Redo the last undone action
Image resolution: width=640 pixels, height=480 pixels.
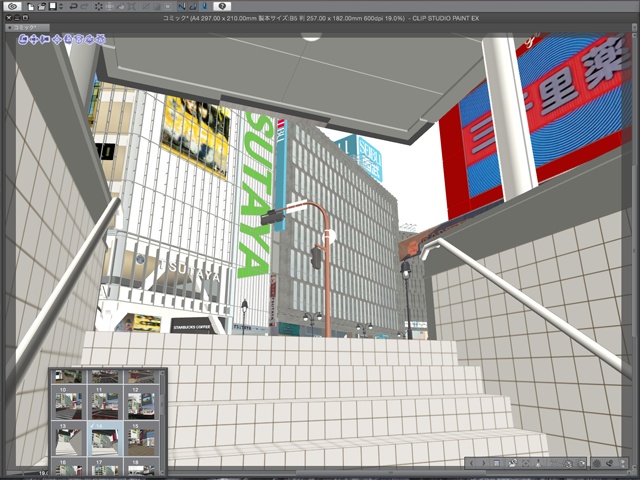(x=84, y=6)
